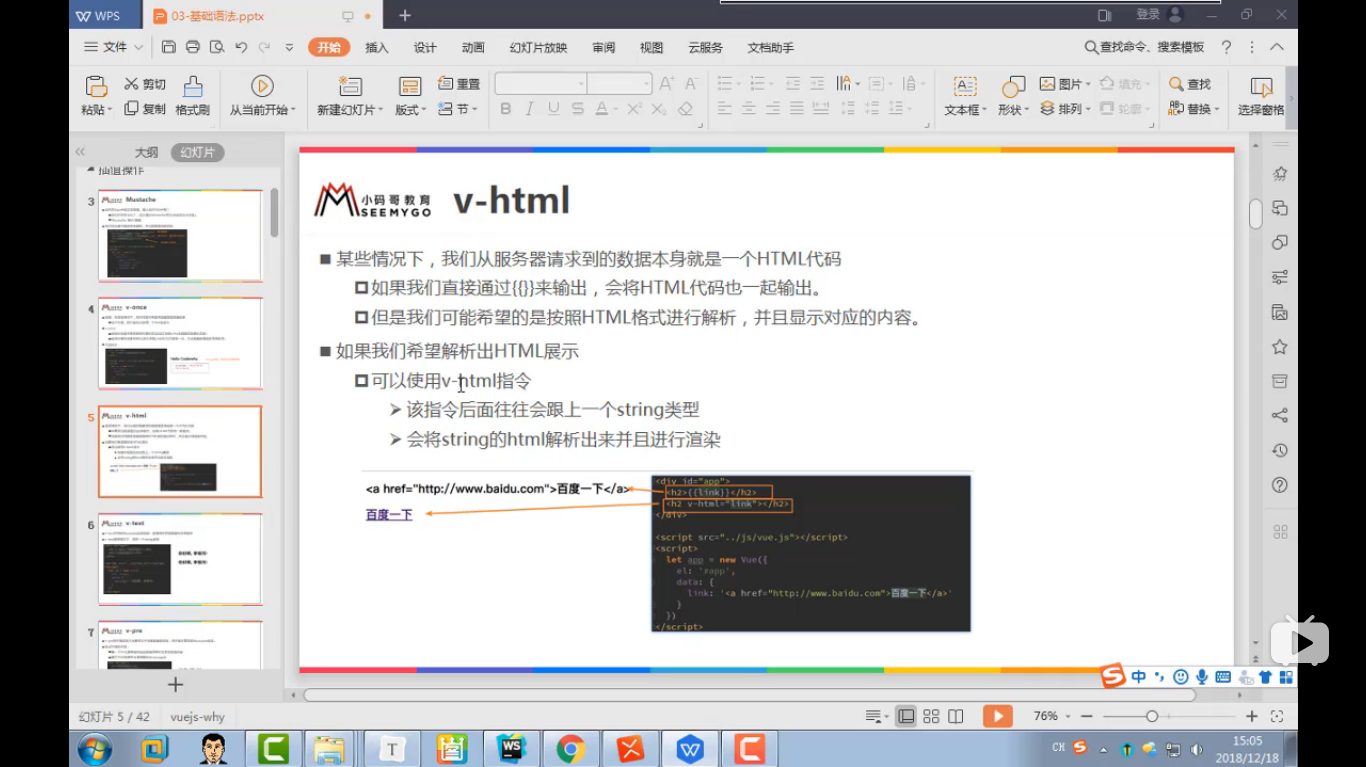Select slide 4 v-once thumbnail

(x=180, y=343)
